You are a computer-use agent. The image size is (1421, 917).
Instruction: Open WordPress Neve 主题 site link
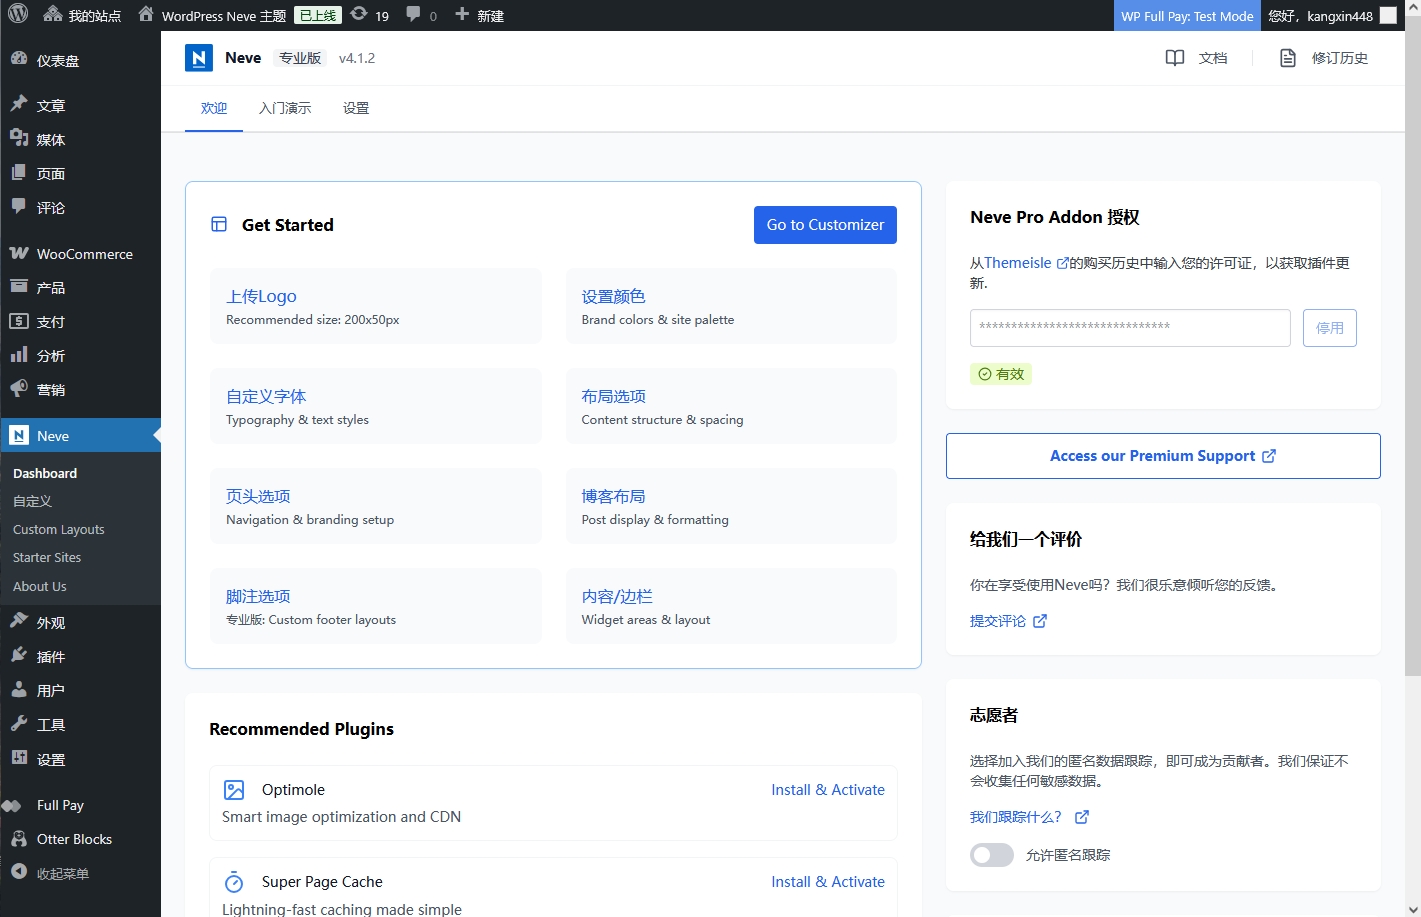click(x=212, y=15)
